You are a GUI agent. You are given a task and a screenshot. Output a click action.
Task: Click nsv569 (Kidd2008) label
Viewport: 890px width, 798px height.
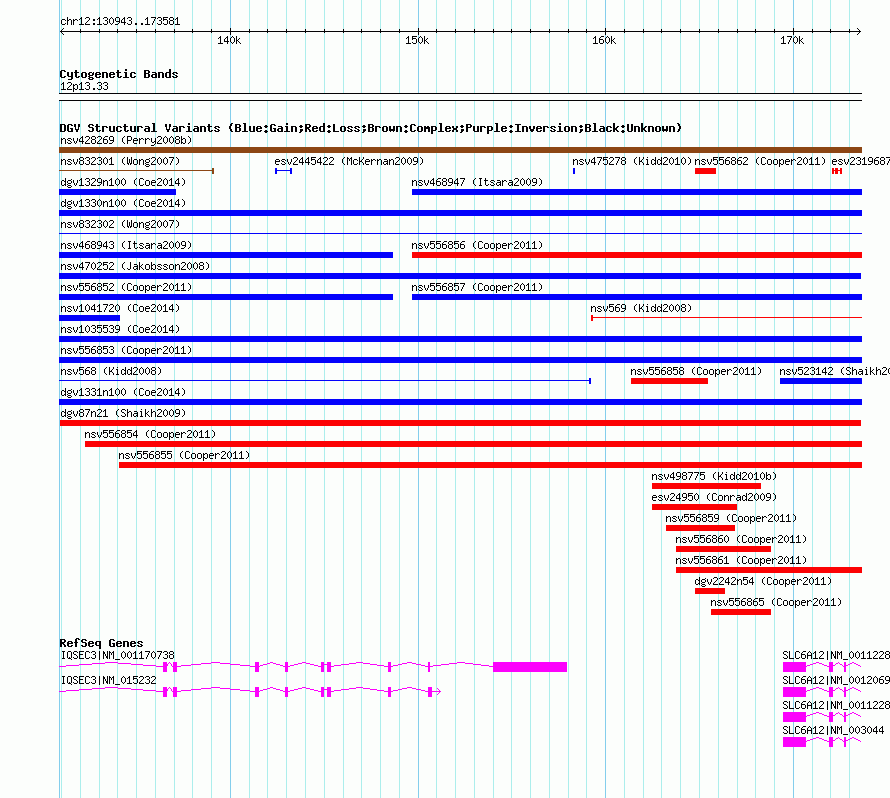[641, 308]
